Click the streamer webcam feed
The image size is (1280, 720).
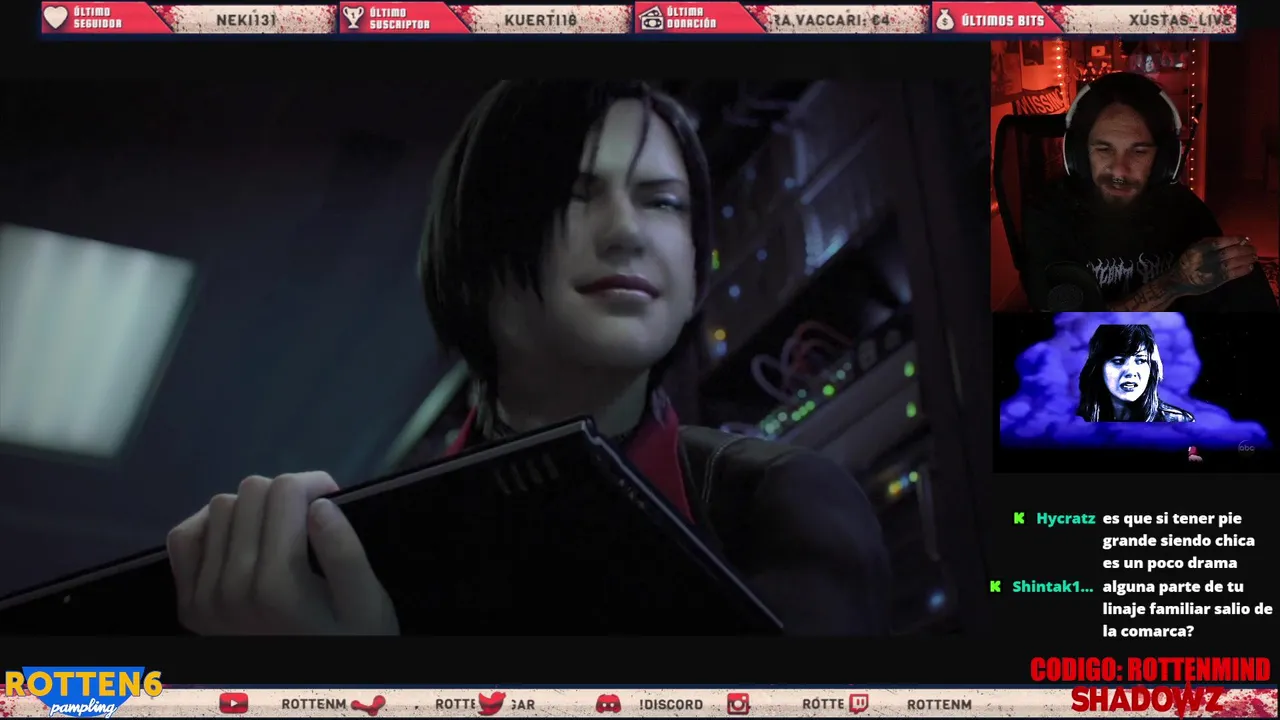1135,175
